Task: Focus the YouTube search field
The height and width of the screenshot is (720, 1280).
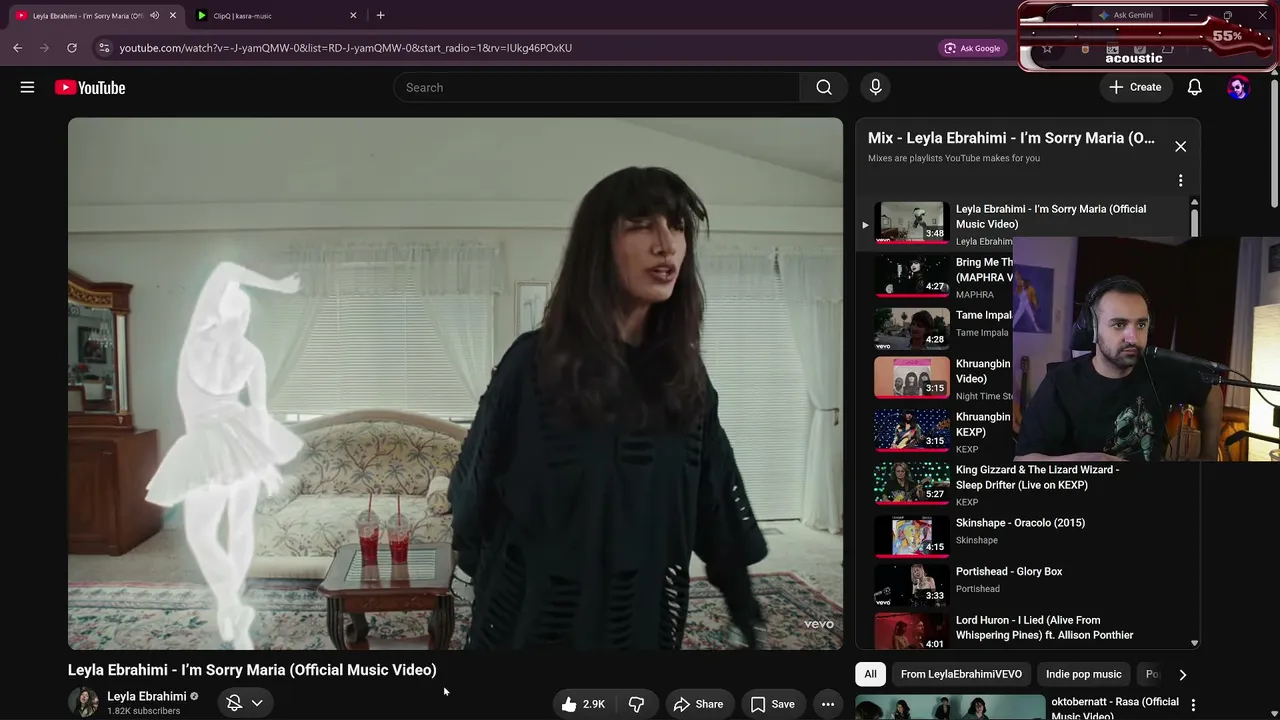Action: coord(597,87)
